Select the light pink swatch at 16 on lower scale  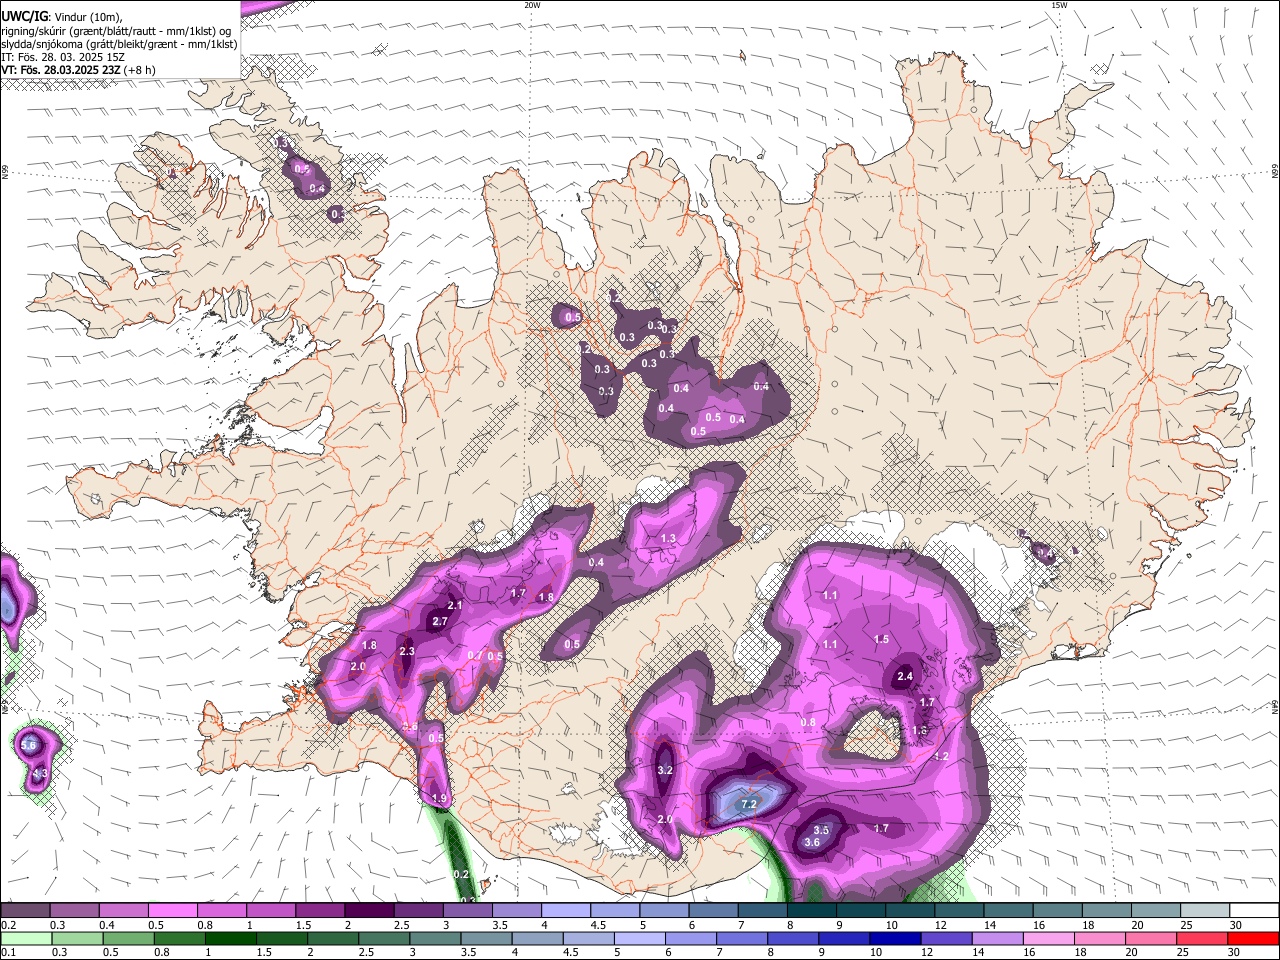pos(1048,938)
